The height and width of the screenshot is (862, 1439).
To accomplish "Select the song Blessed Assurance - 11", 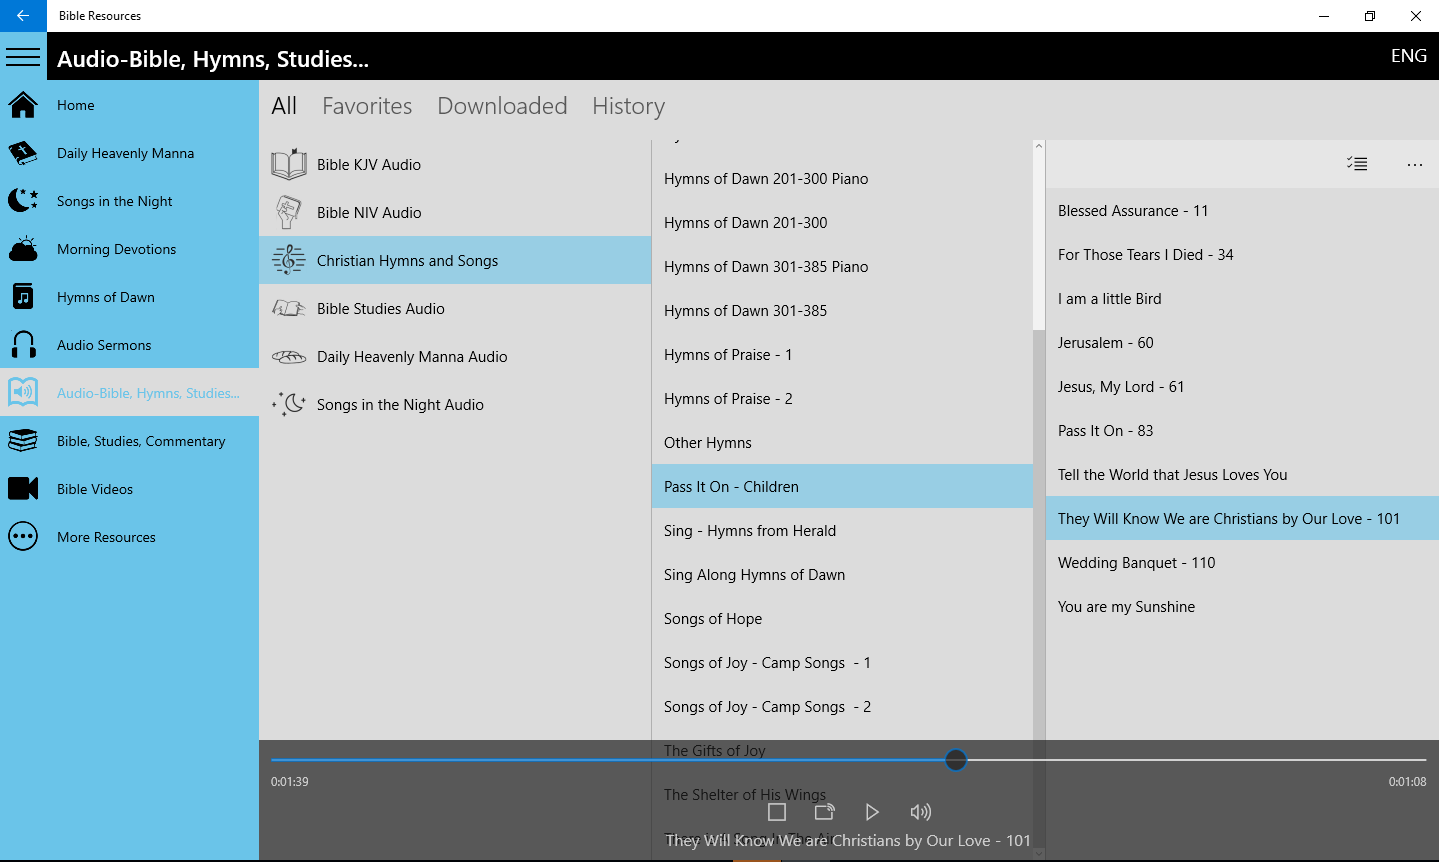I will [x=1133, y=210].
